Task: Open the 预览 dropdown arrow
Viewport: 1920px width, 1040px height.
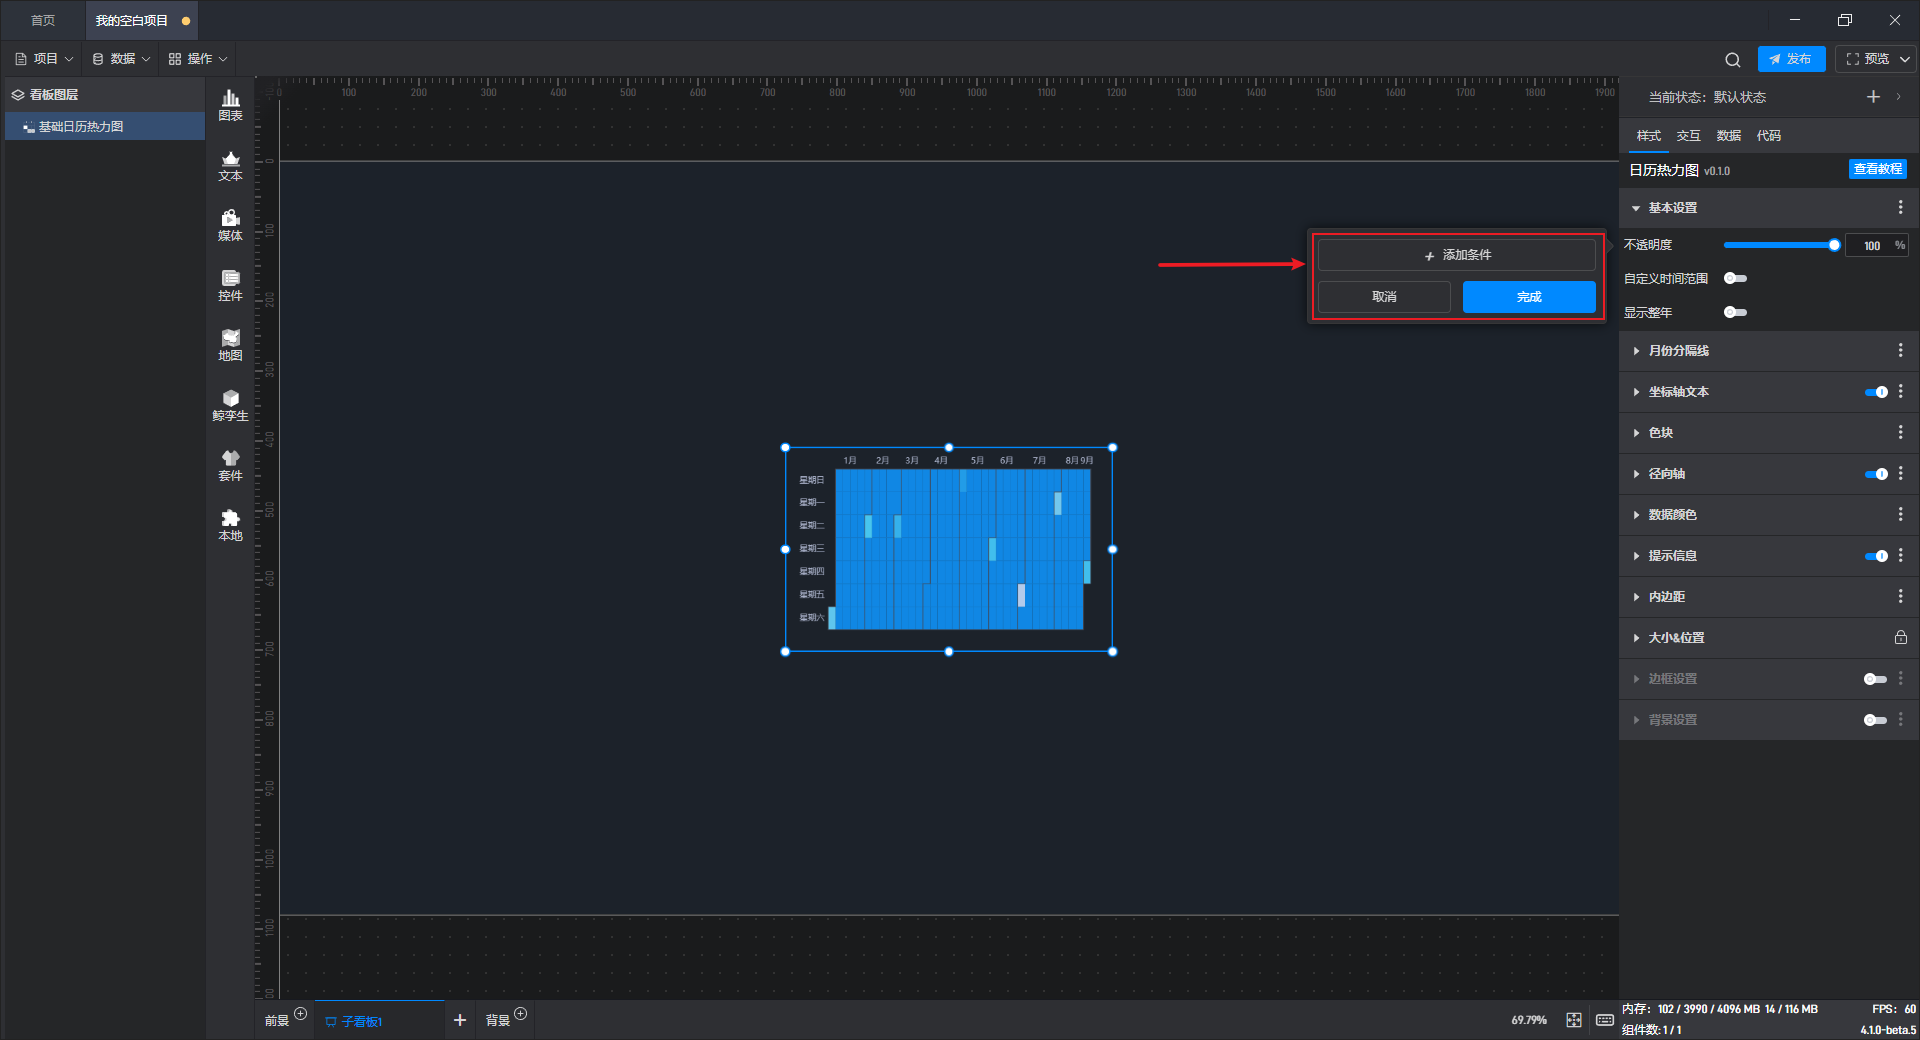Action: [1905, 59]
